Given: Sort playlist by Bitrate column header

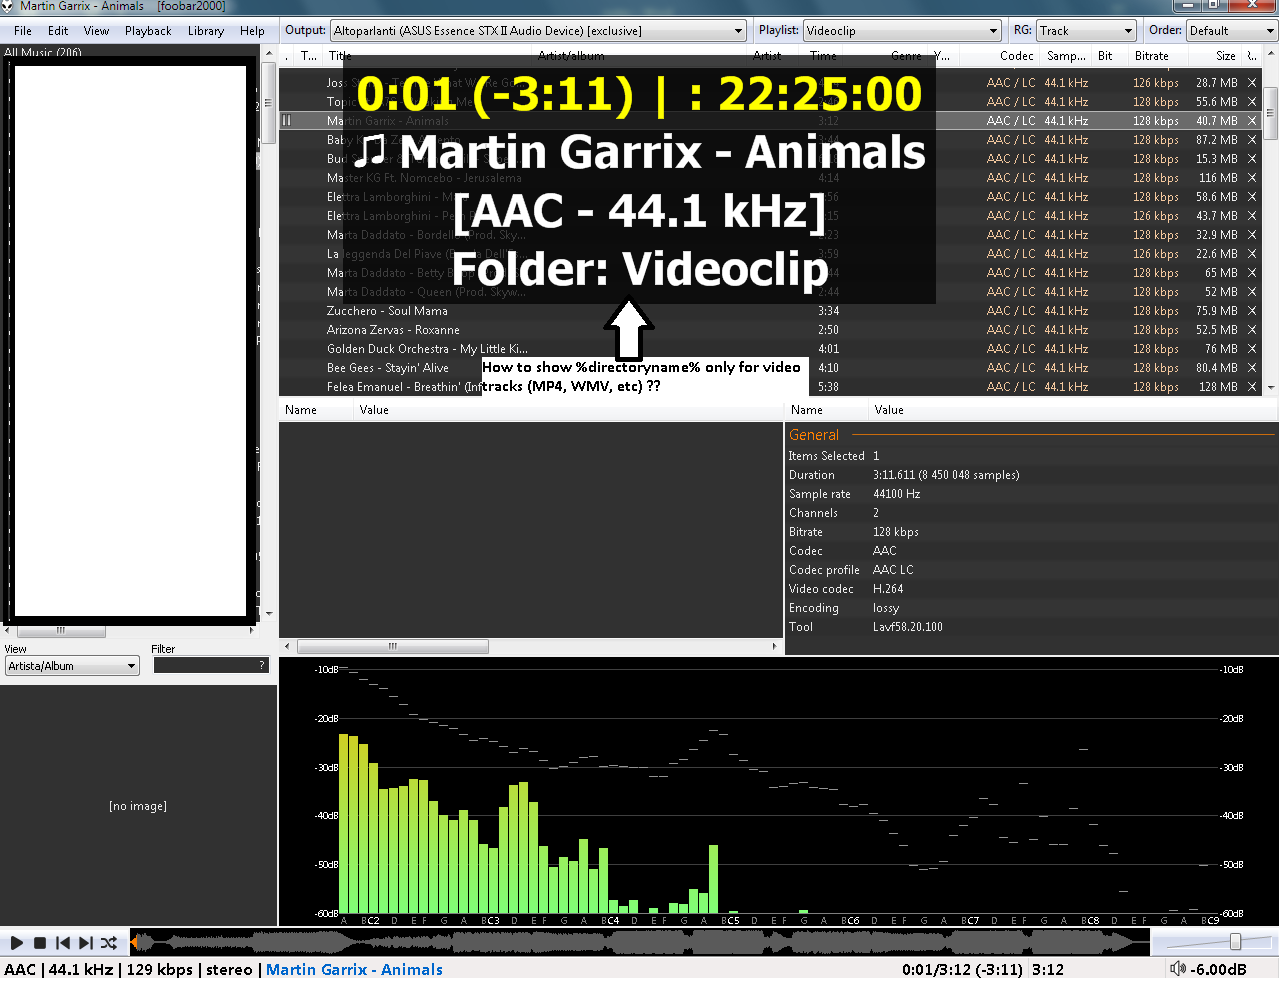Looking at the screenshot, I should pyautogui.click(x=1151, y=56).
